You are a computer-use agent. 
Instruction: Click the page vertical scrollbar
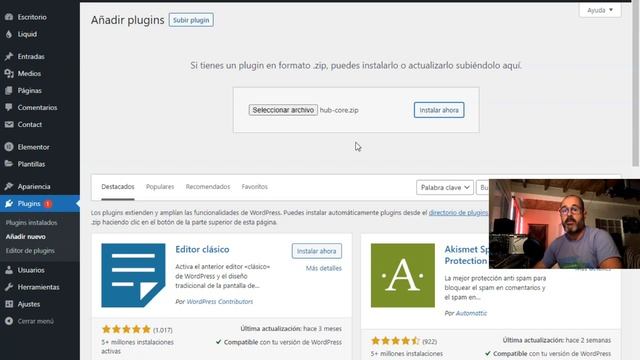[x=636, y=83]
